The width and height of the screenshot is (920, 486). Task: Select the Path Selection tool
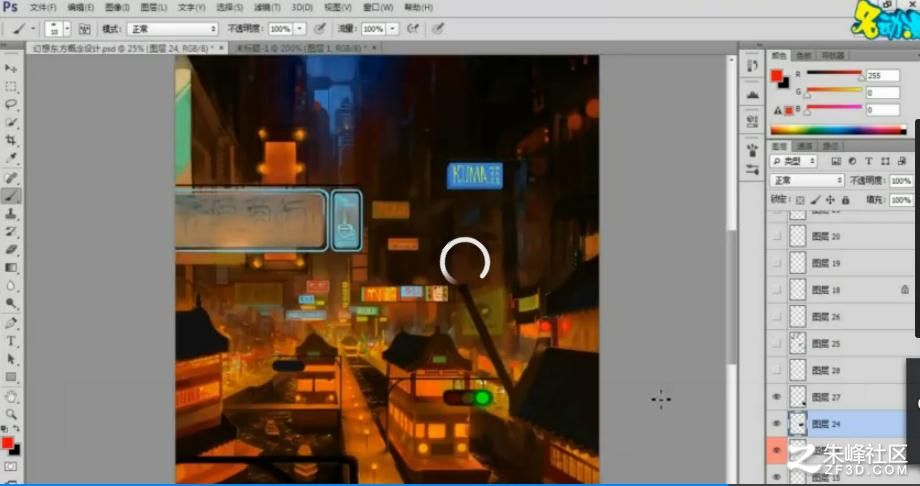[x=11, y=359]
